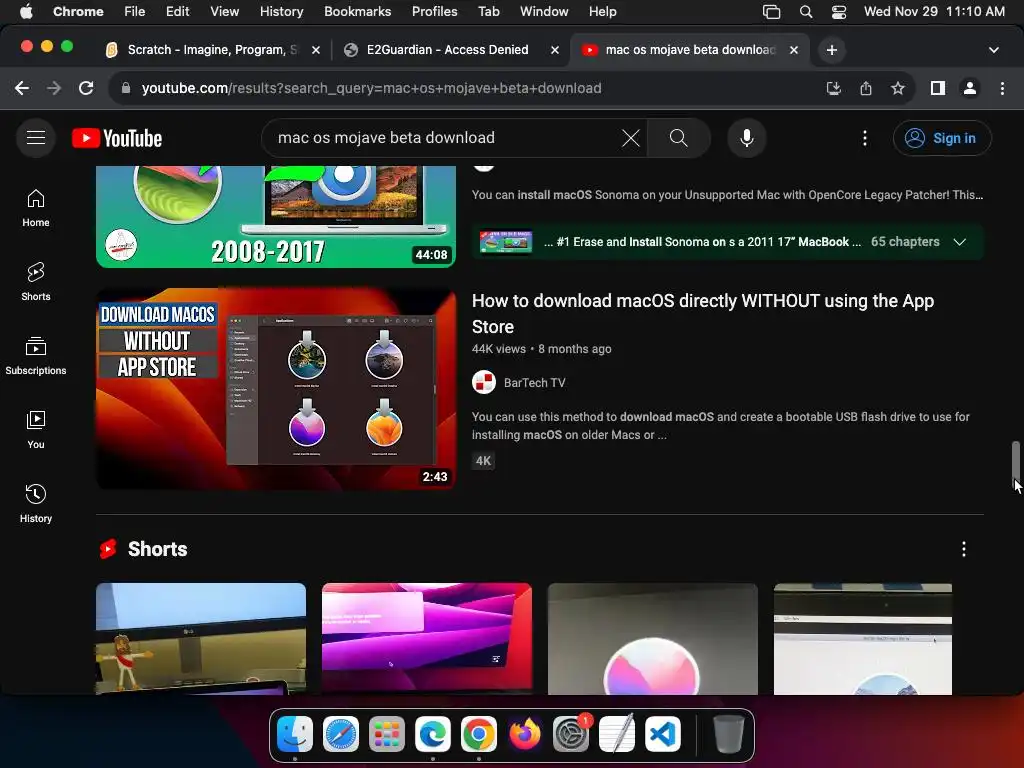Share this page from the address bar
The width and height of the screenshot is (1024, 768).
click(x=865, y=88)
